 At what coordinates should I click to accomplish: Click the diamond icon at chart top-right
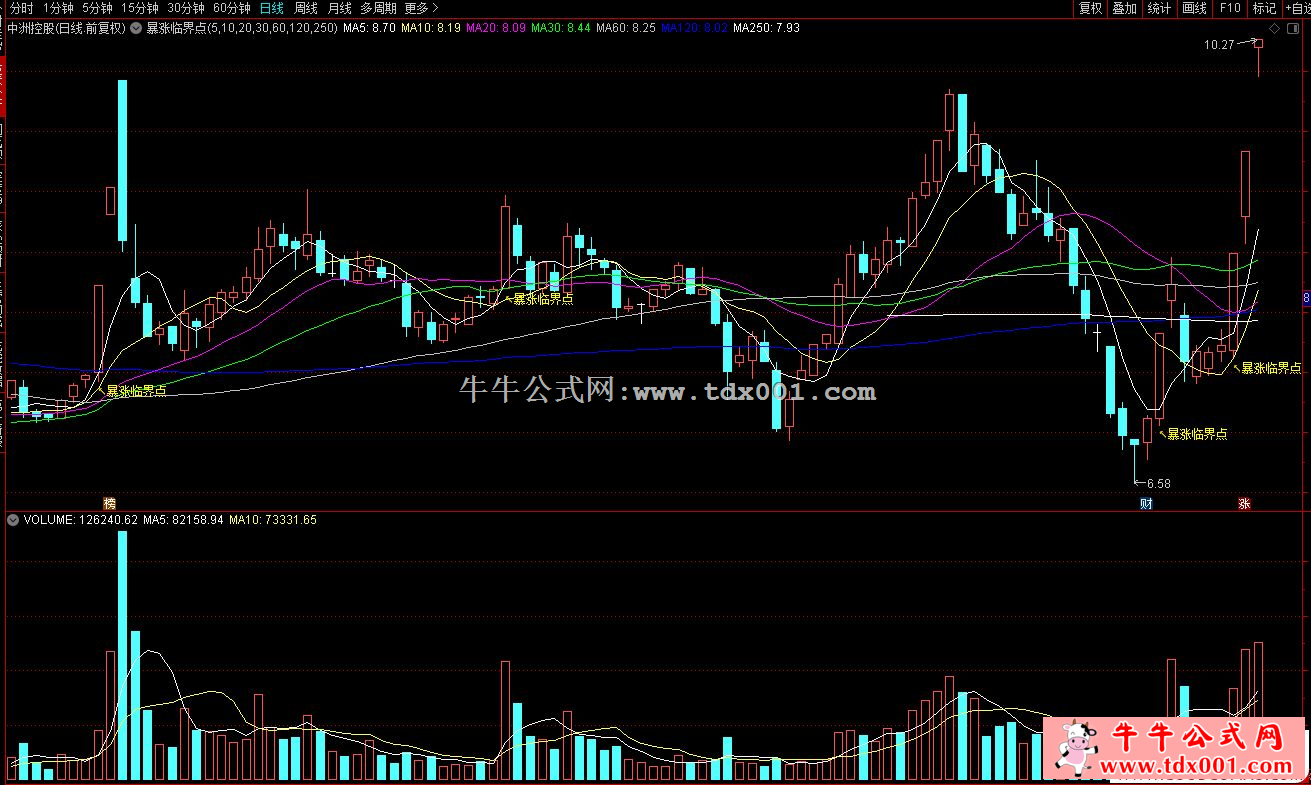(x=1272, y=27)
